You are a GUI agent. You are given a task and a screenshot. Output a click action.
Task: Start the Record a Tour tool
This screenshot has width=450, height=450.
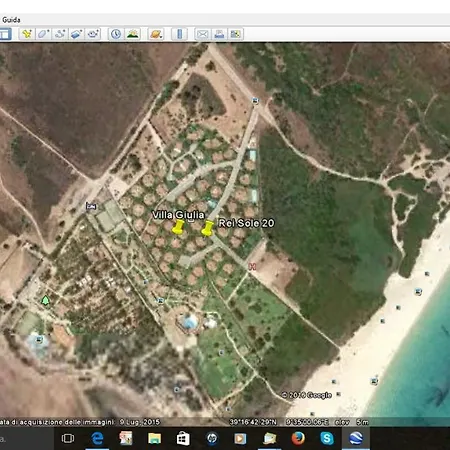(93, 34)
